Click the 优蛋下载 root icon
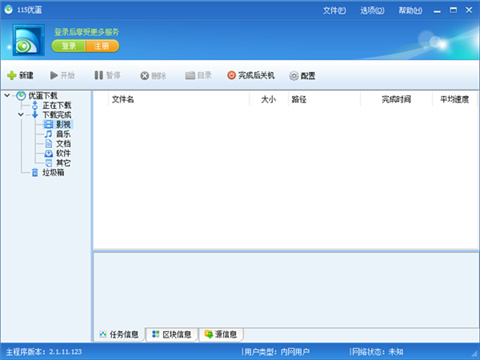The height and width of the screenshot is (360, 480). [21, 96]
